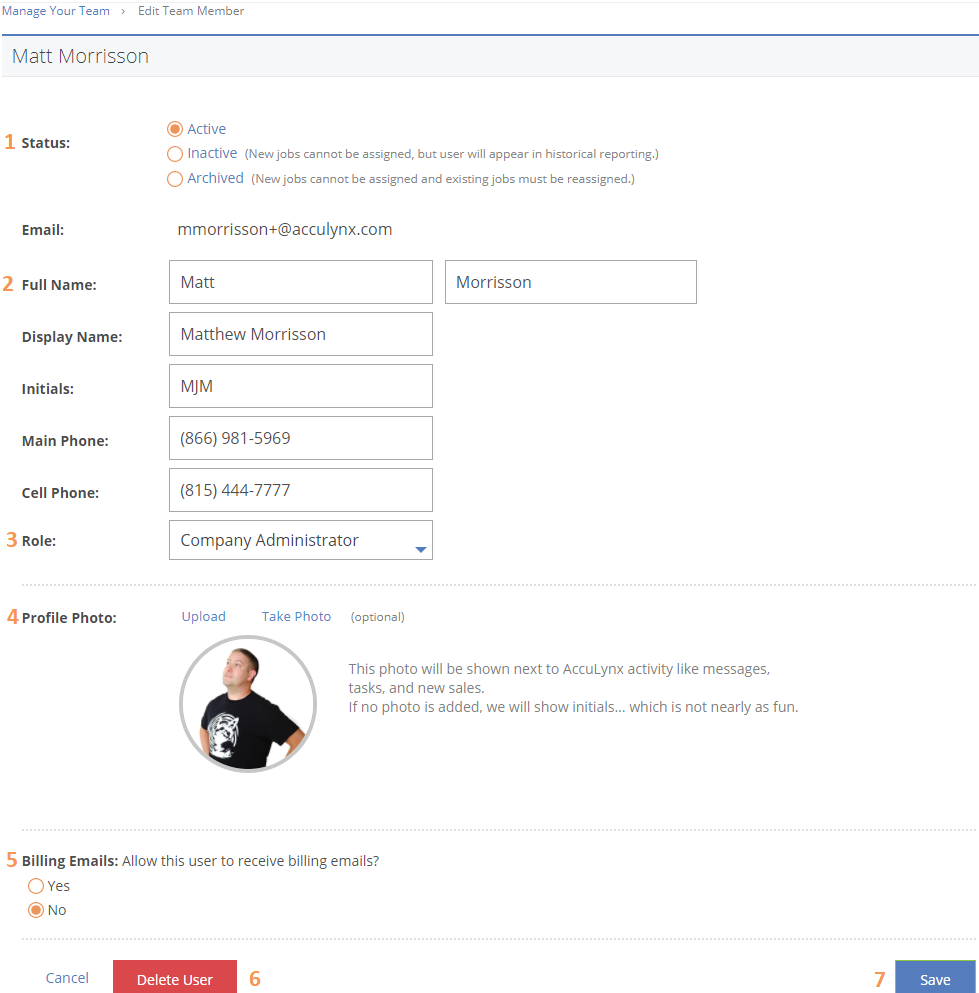Click the Delete User button
The height and width of the screenshot is (993, 979).
click(x=175, y=978)
